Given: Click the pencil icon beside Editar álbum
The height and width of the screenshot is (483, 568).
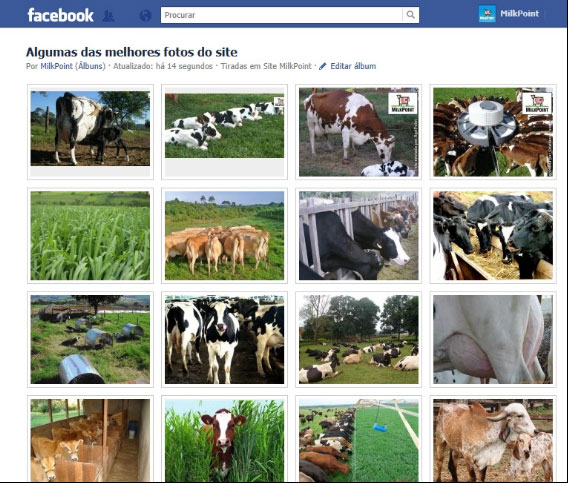Looking at the screenshot, I should [323, 66].
